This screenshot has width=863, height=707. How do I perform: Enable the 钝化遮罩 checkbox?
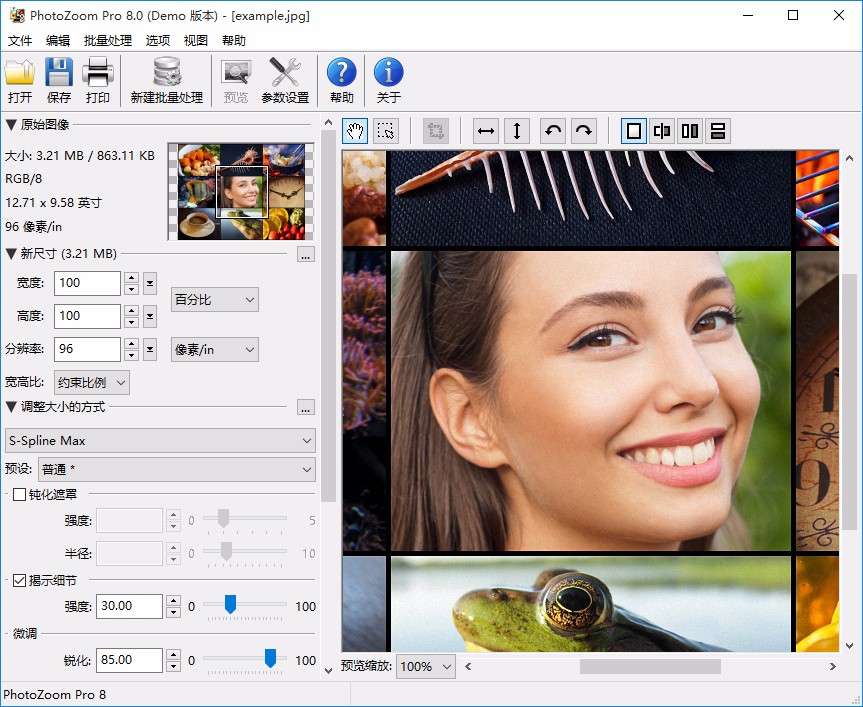(17, 493)
